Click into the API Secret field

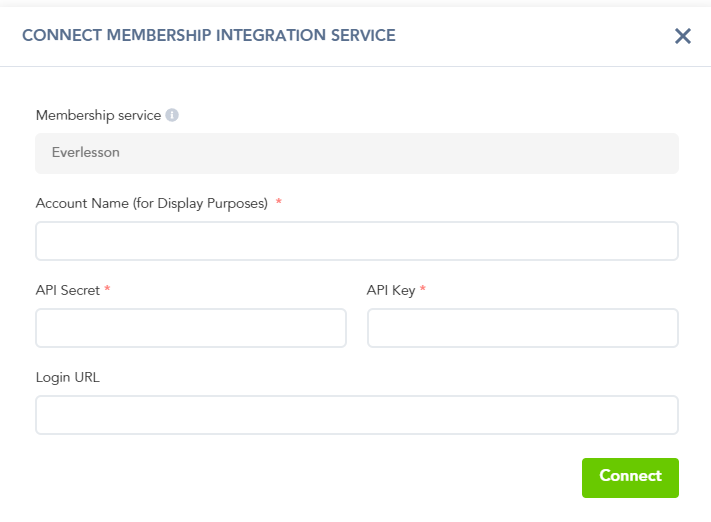191,328
